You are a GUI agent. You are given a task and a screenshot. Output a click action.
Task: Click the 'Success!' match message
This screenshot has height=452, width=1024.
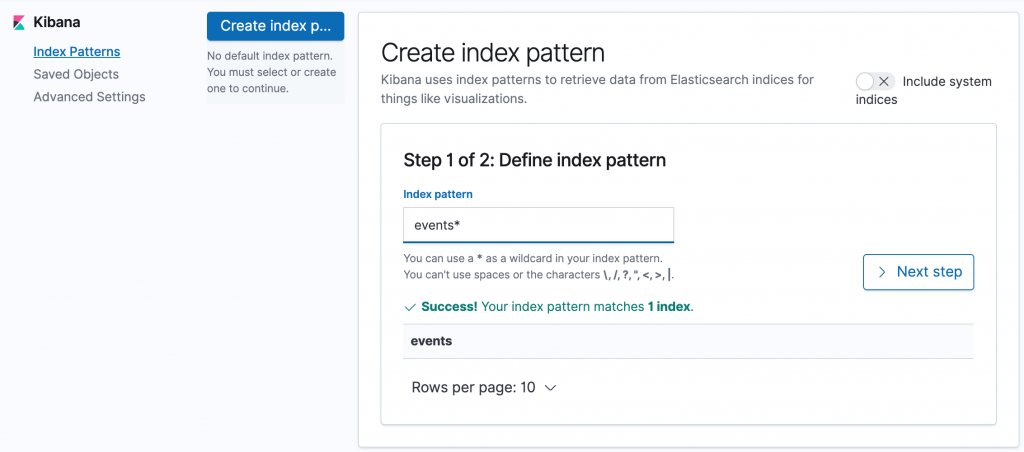tap(557, 307)
